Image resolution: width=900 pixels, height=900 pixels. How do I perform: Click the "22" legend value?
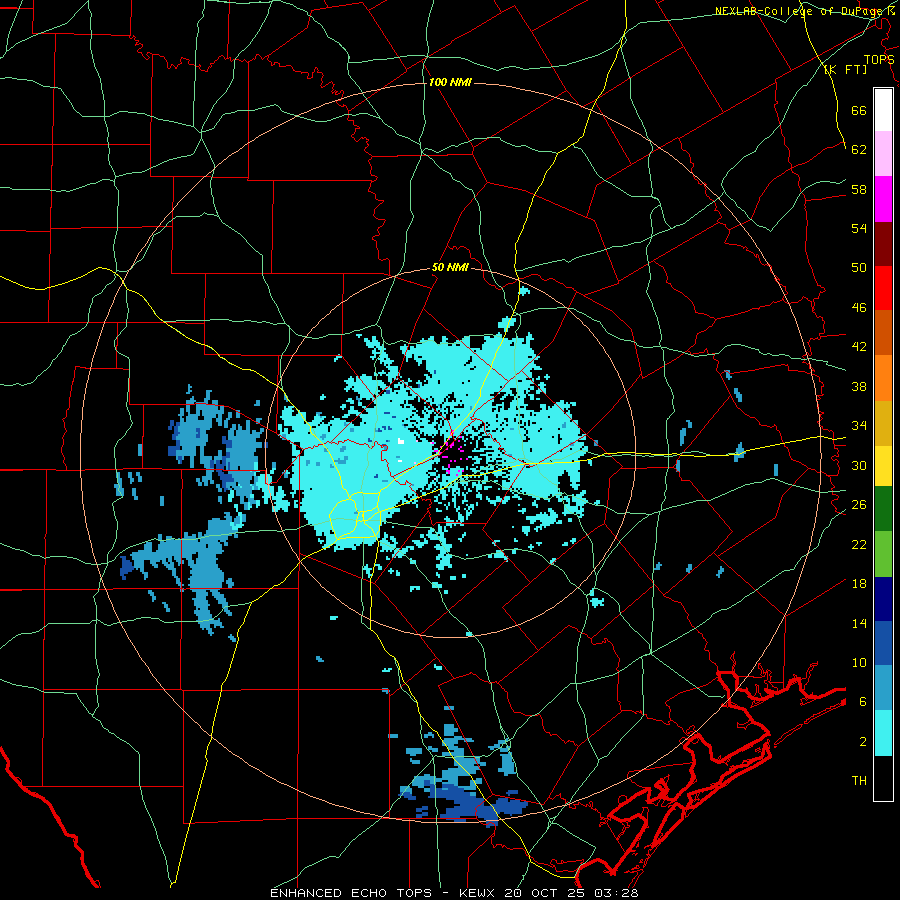(x=859, y=544)
